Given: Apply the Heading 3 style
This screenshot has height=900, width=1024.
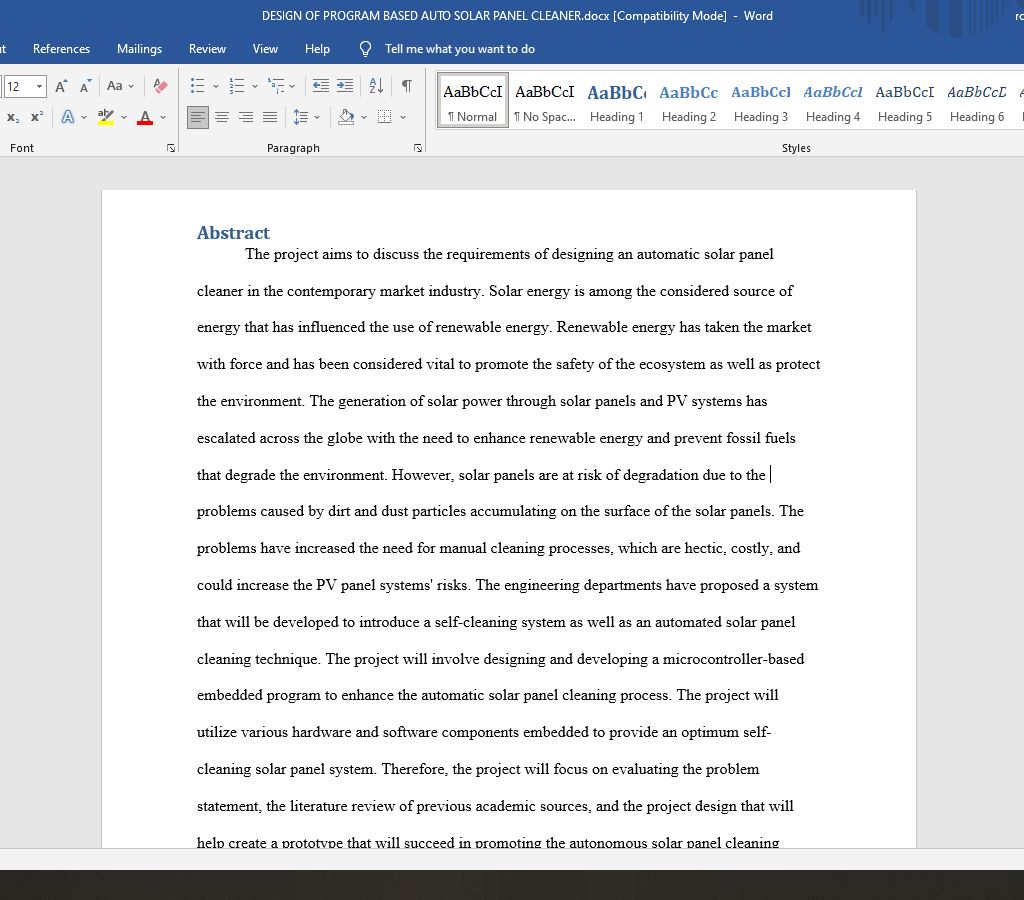Looking at the screenshot, I should pos(761,101).
